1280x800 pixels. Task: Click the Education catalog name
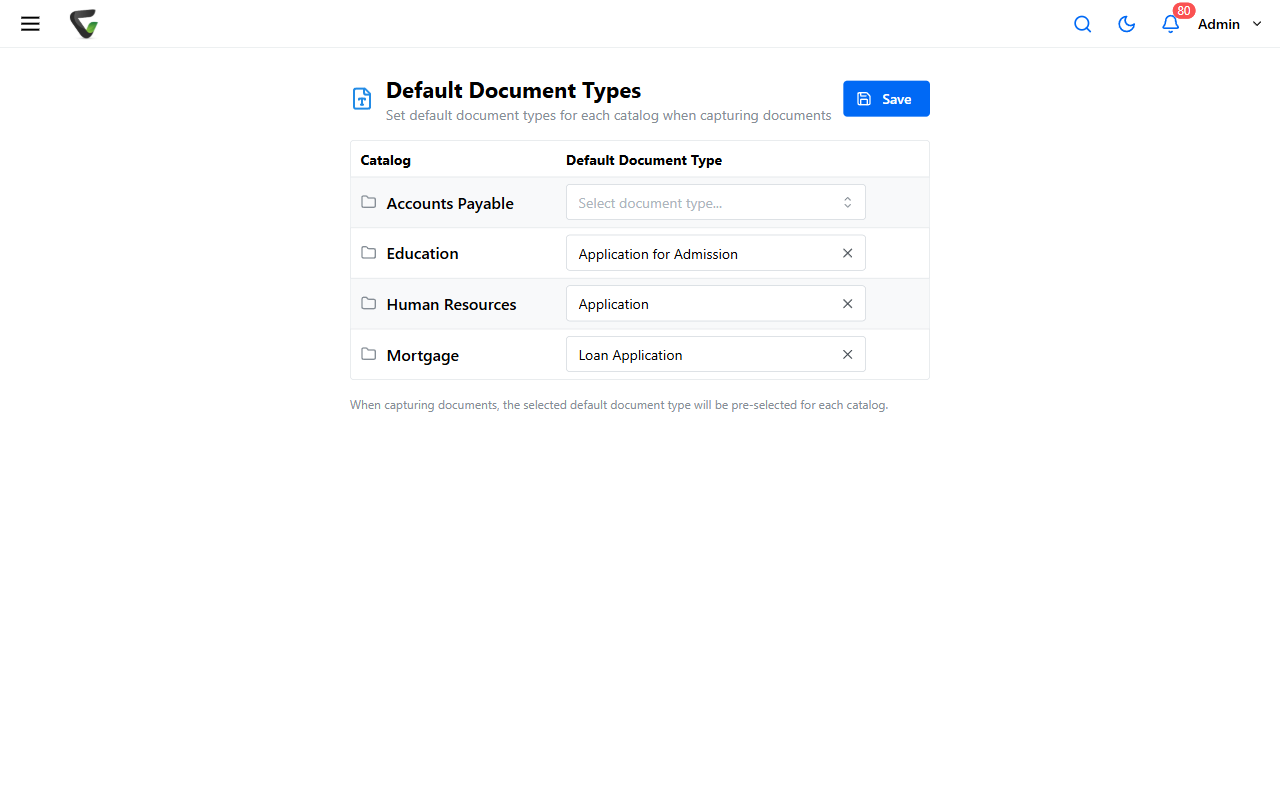(x=423, y=254)
